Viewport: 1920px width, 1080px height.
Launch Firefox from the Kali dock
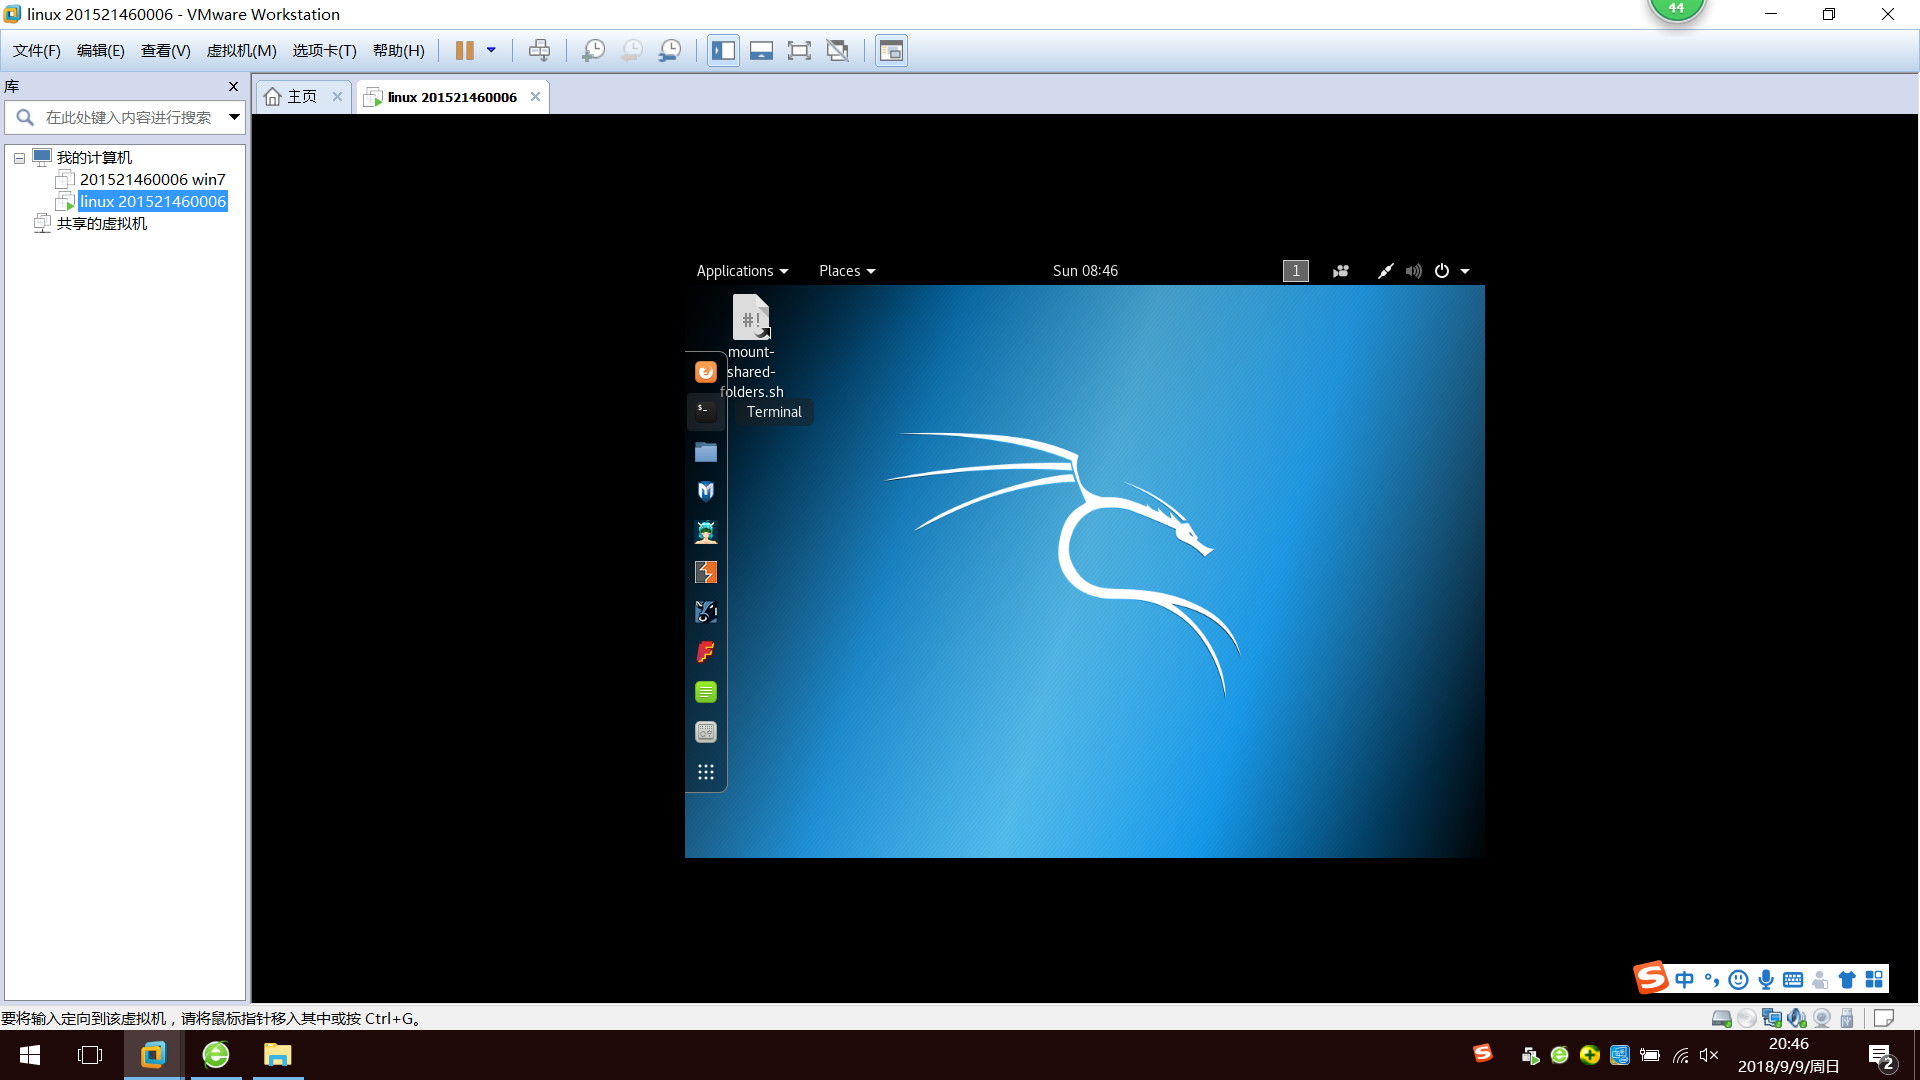[705, 372]
